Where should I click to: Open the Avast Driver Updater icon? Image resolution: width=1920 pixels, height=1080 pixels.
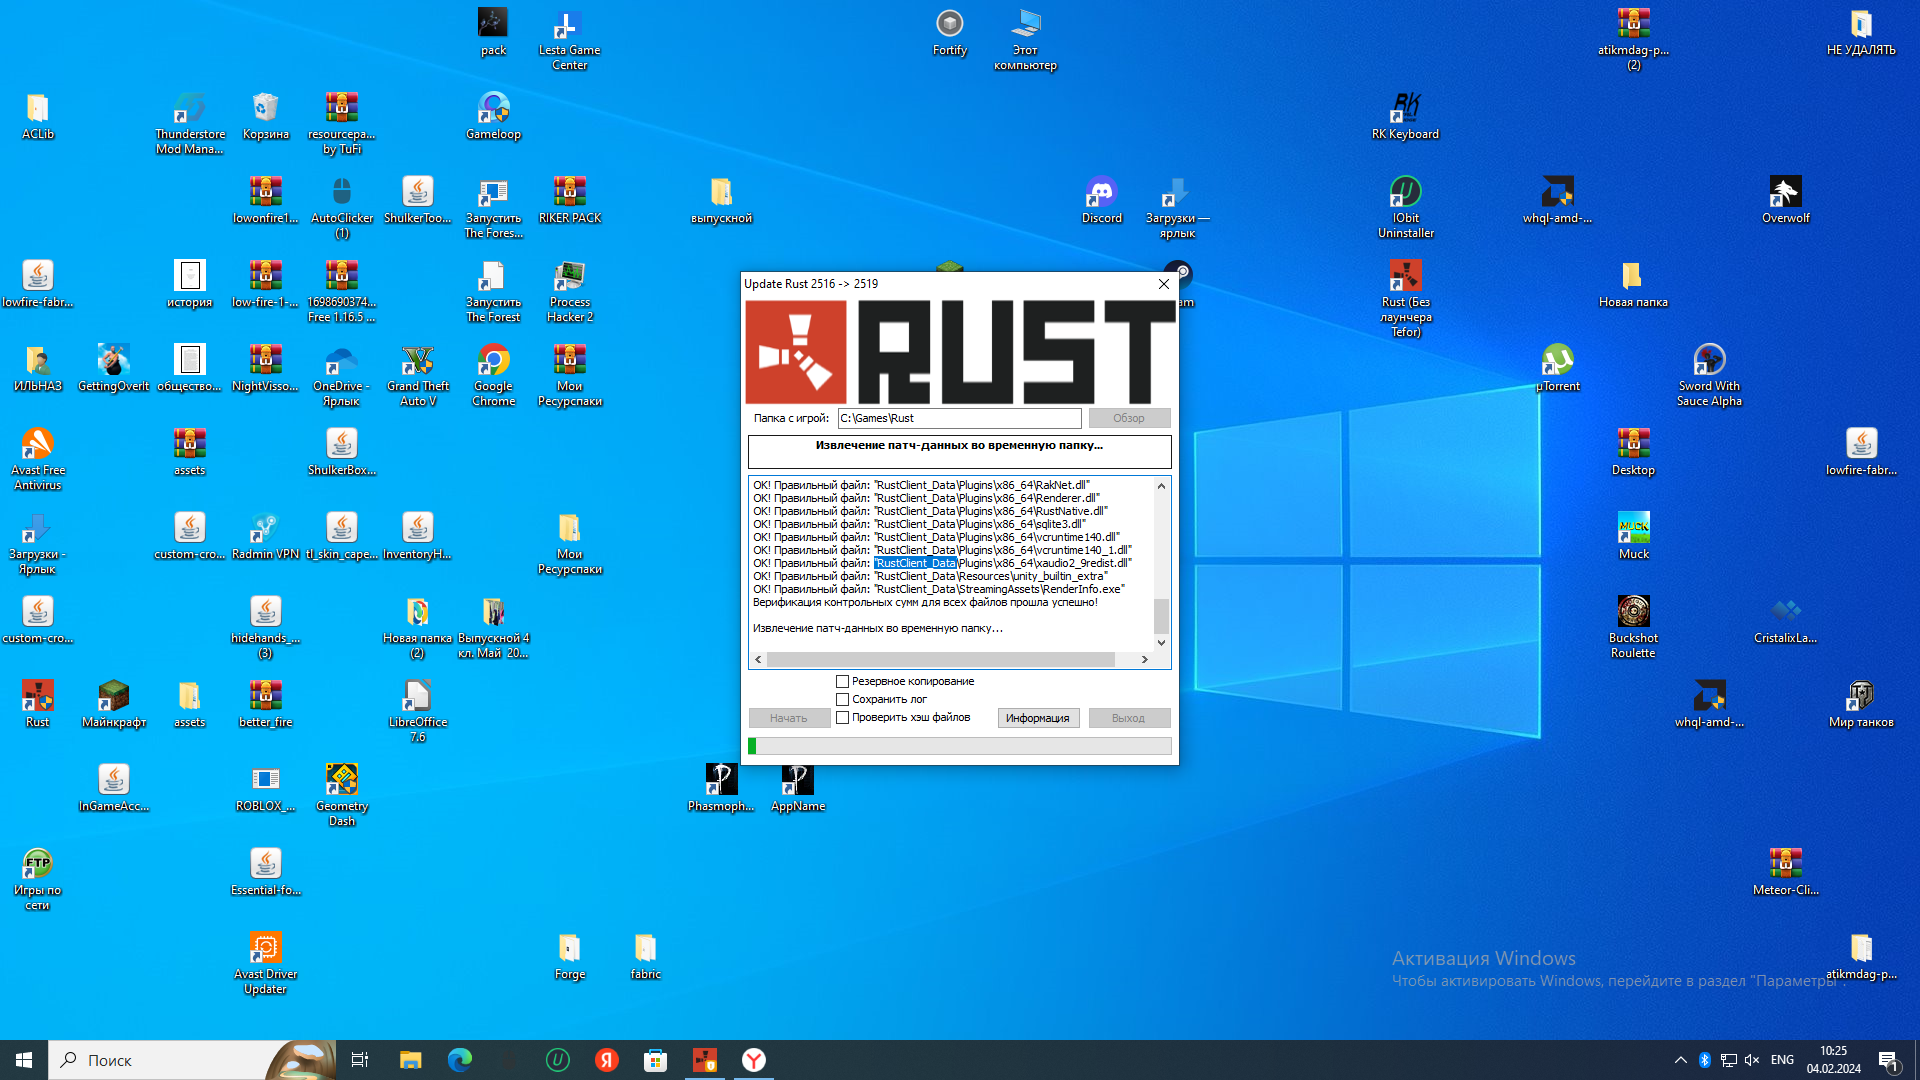point(265,964)
